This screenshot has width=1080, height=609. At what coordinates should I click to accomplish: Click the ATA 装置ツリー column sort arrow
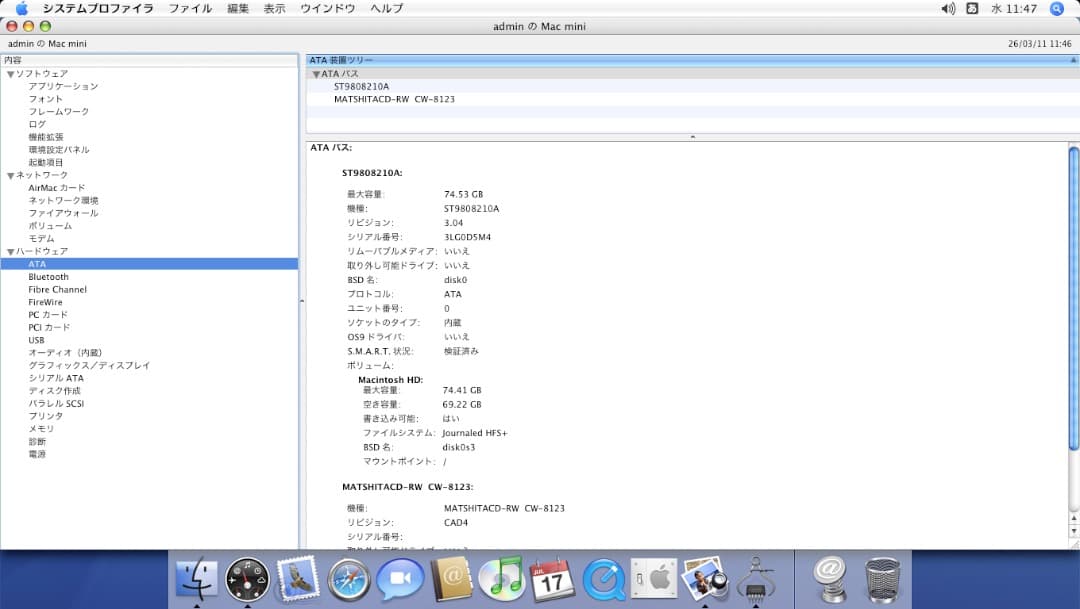[x=1072, y=61]
